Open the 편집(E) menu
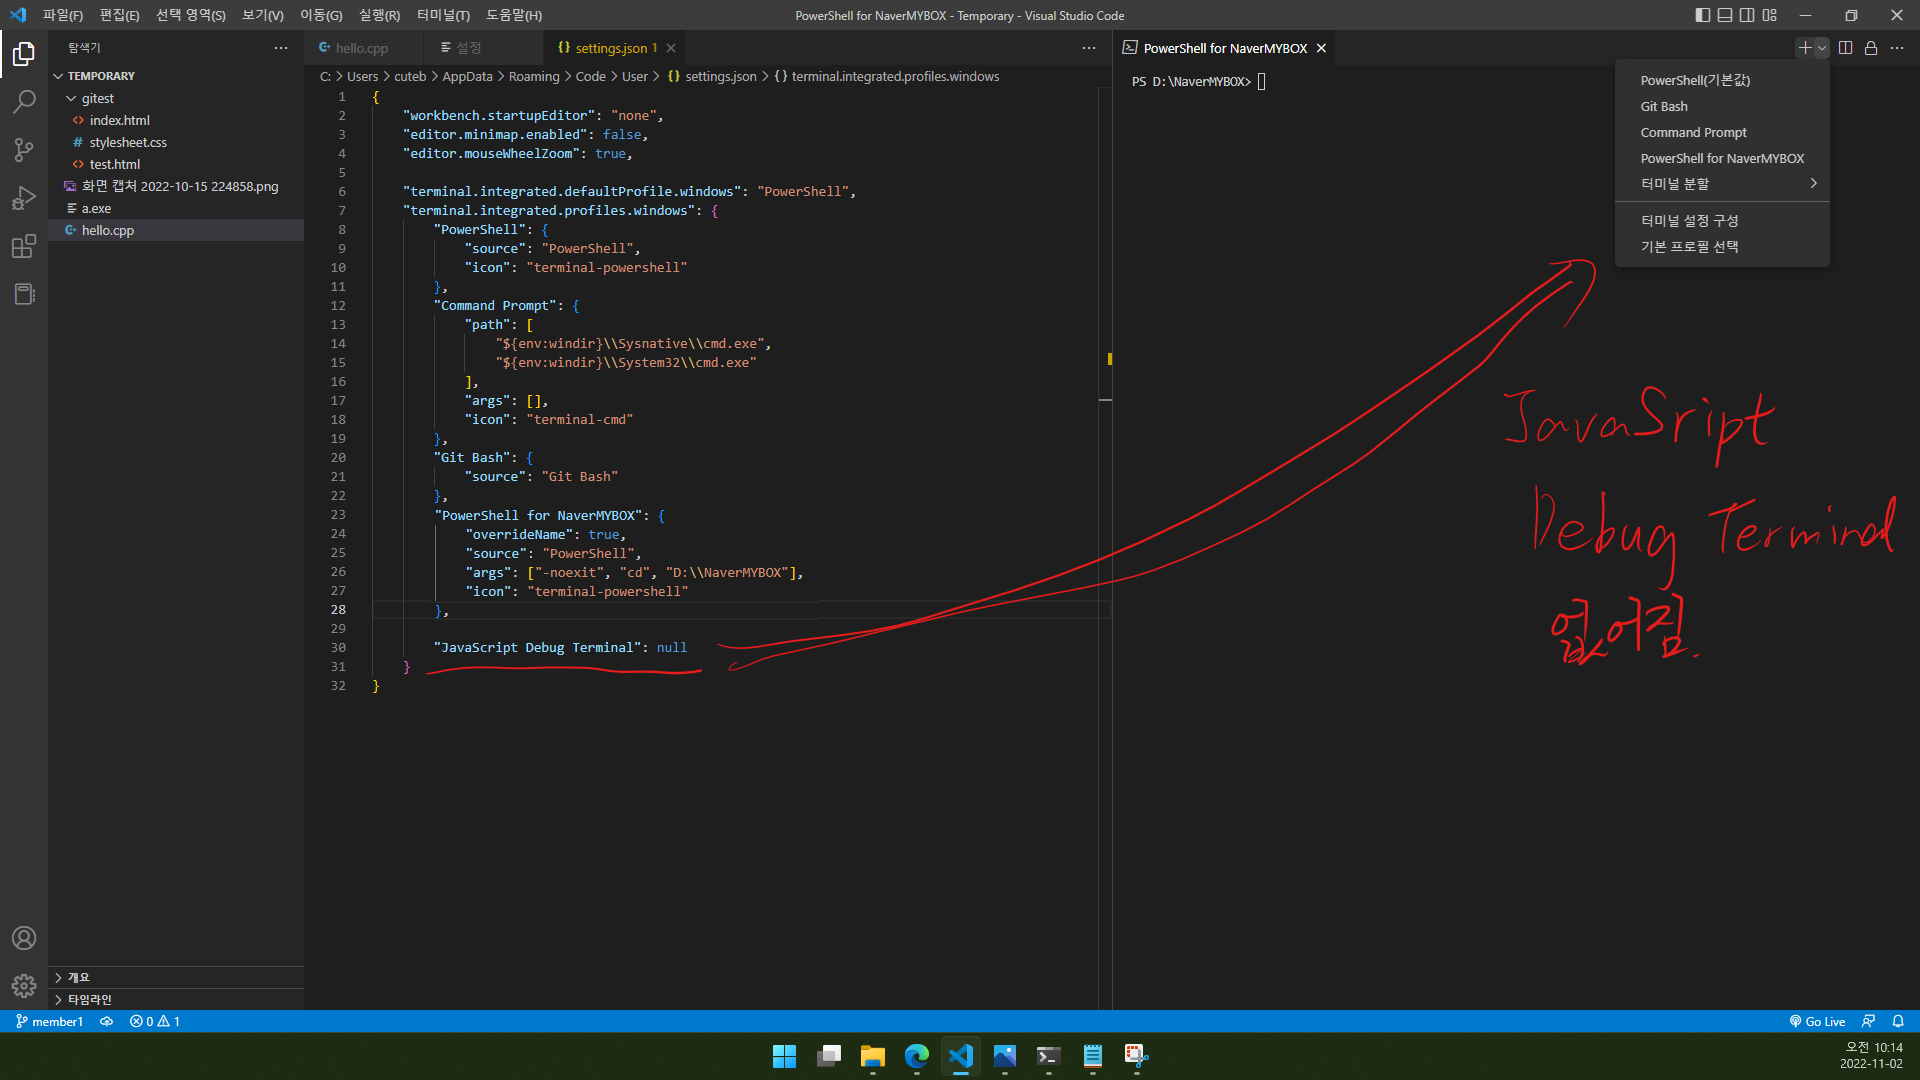Image resolution: width=1920 pixels, height=1080 pixels. click(119, 15)
